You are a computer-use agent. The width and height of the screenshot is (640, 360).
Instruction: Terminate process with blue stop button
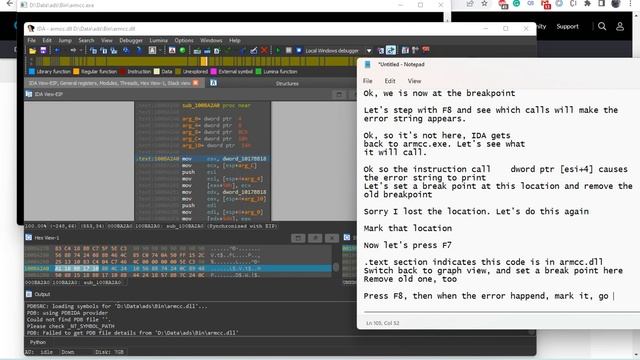tap(299, 51)
